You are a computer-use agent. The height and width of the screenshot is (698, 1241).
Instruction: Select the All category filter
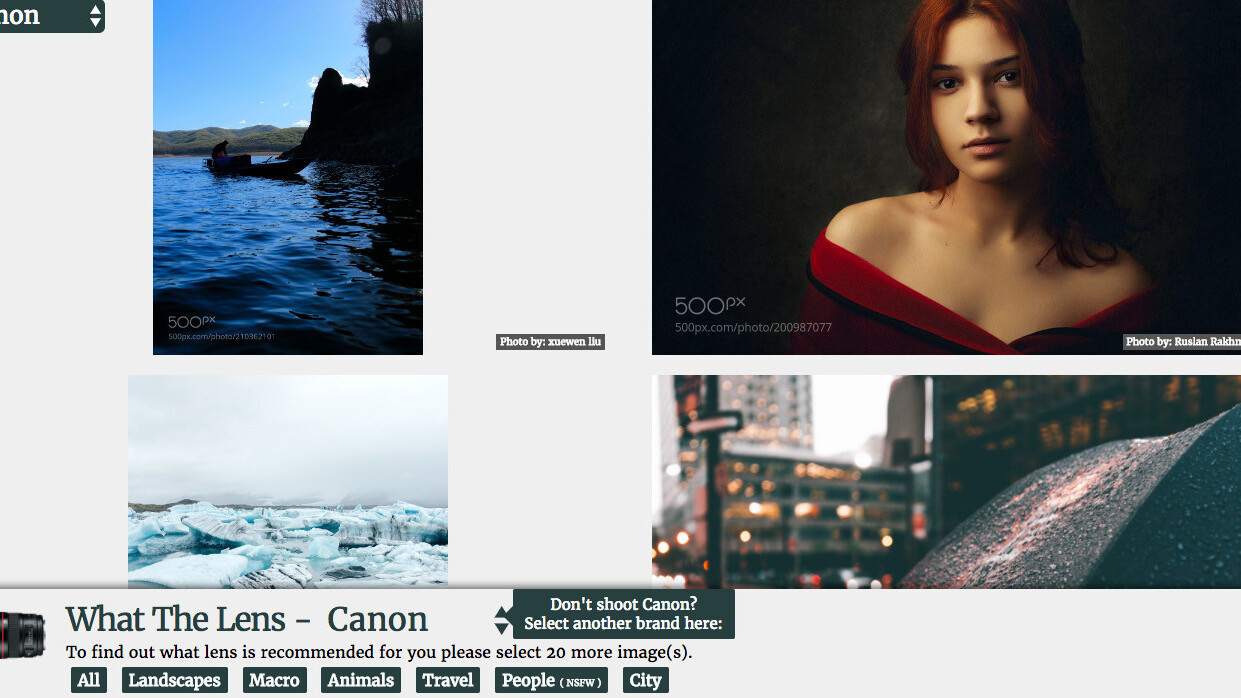click(89, 680)
